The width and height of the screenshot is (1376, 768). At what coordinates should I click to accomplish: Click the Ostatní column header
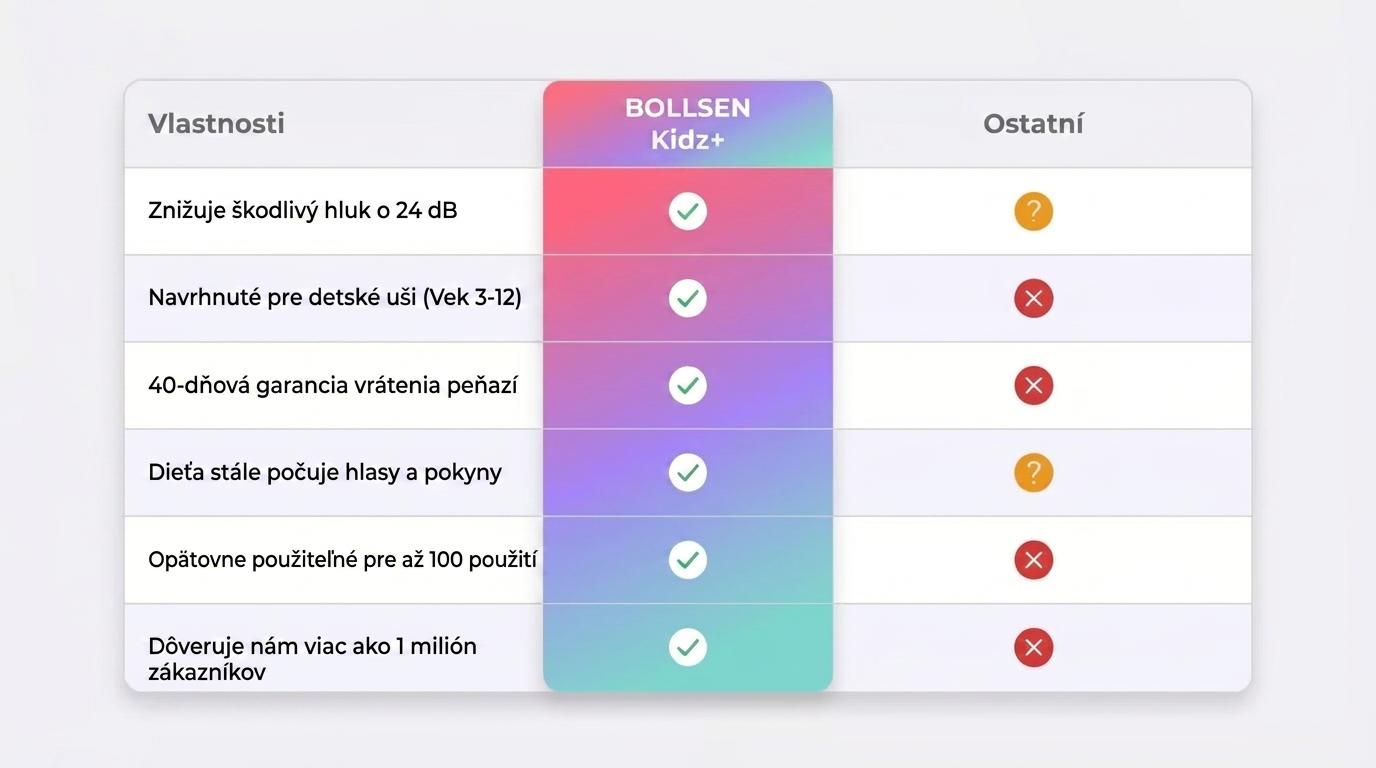(1033, 124)
